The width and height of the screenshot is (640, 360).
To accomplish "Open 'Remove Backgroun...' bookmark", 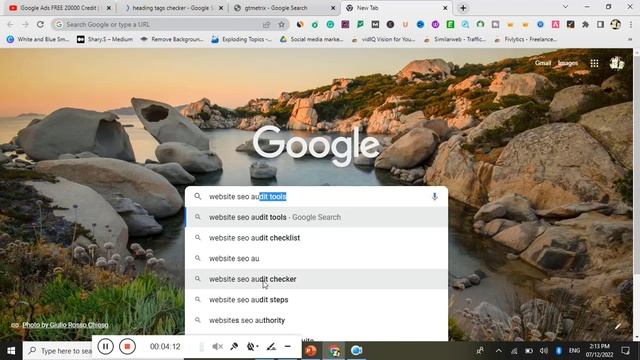I will [x=172, y=39].
